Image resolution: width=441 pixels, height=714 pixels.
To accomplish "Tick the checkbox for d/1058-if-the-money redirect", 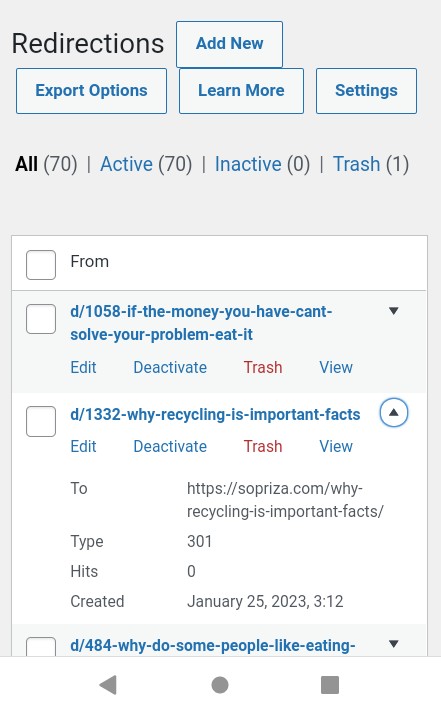I will (41, 319).
